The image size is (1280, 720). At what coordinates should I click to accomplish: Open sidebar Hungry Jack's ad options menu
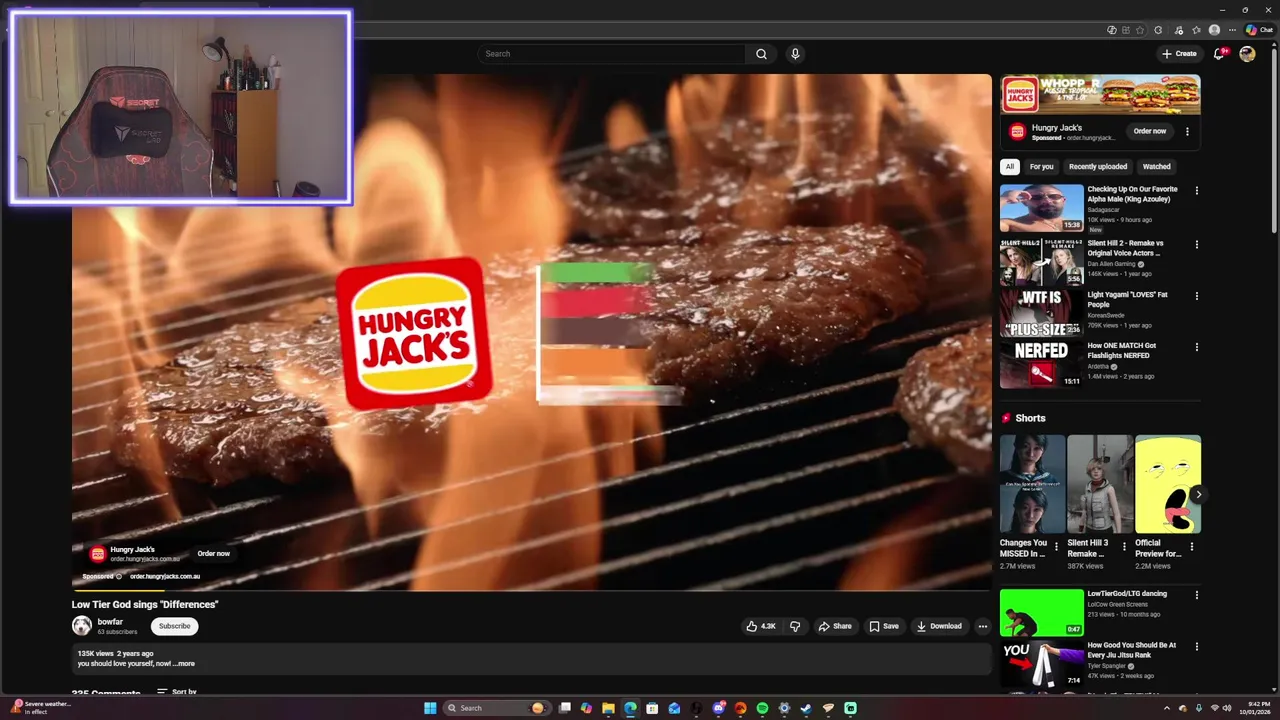coord(1188,131)
